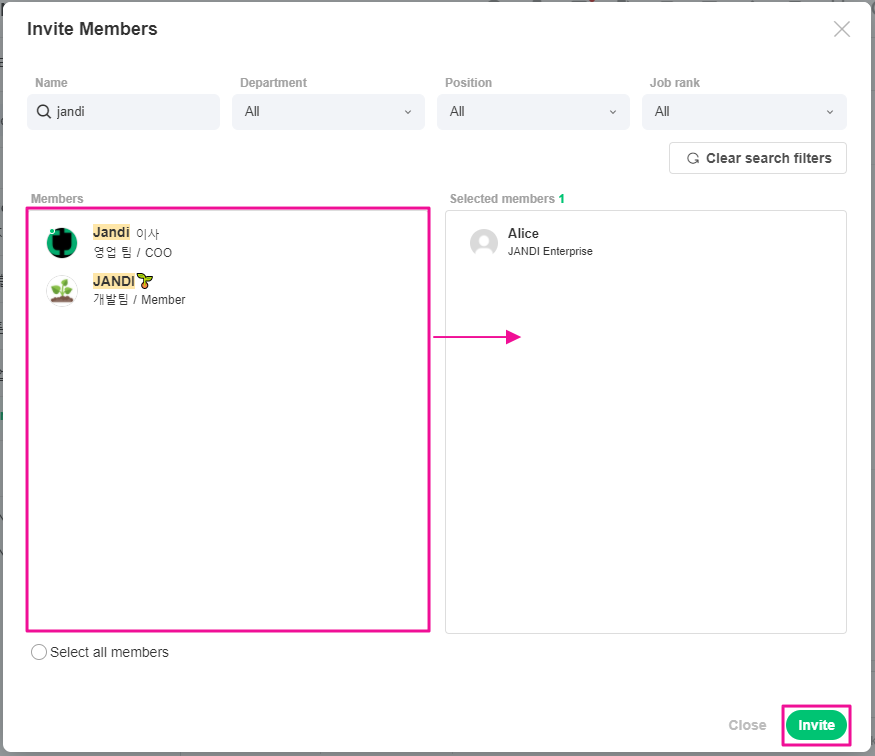Screen dimensions: 875x756
Task: Click the JANDI sprout avatar icon
Action: coord(62,291)
